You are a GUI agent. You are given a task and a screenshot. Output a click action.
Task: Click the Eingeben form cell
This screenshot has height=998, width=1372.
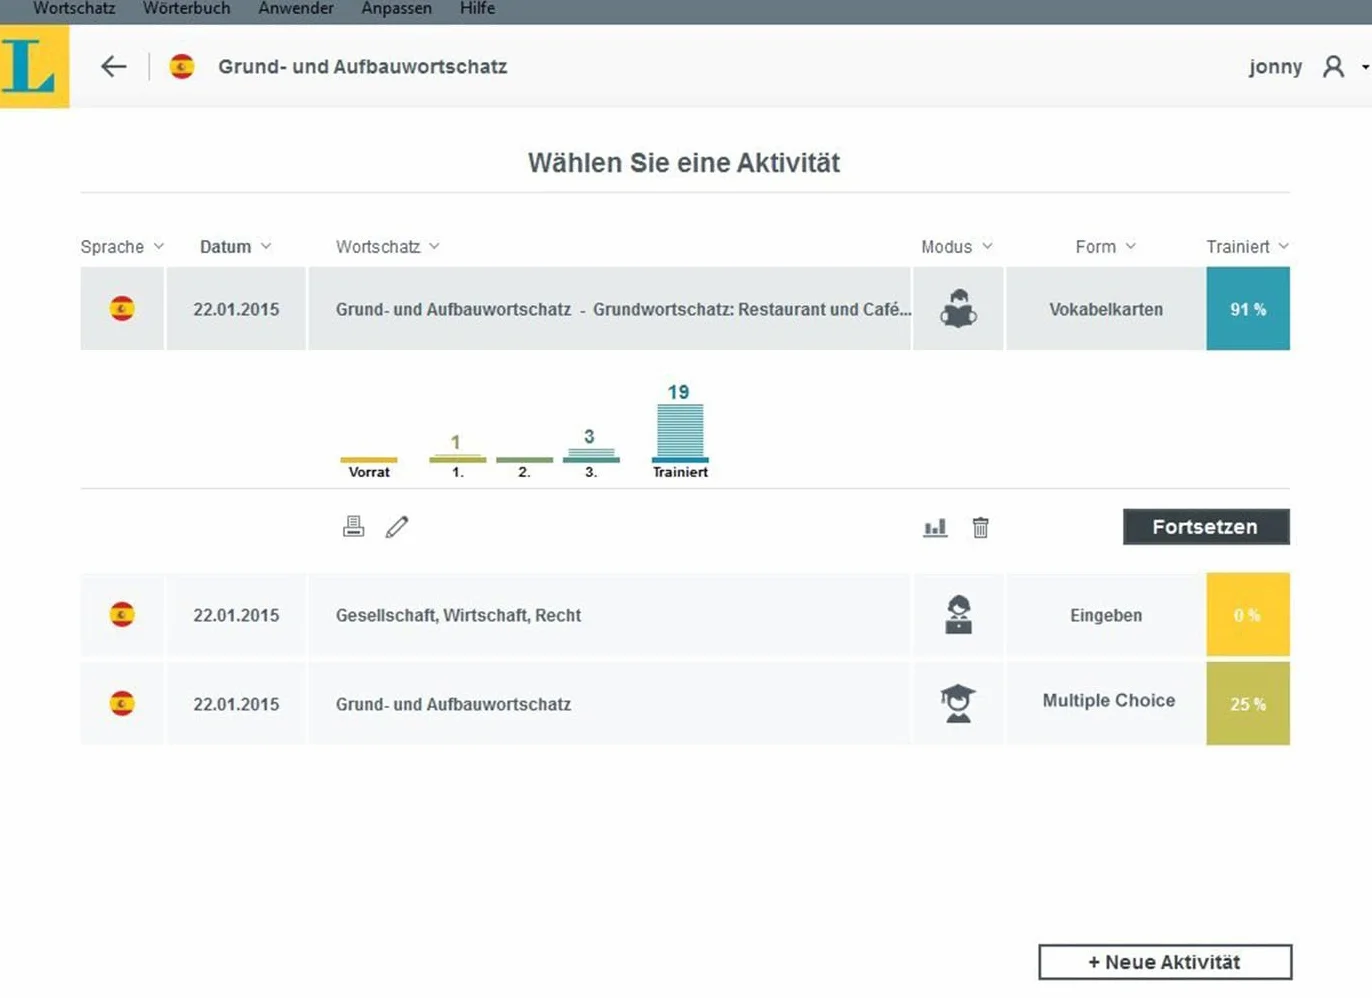click(1106, 615)
